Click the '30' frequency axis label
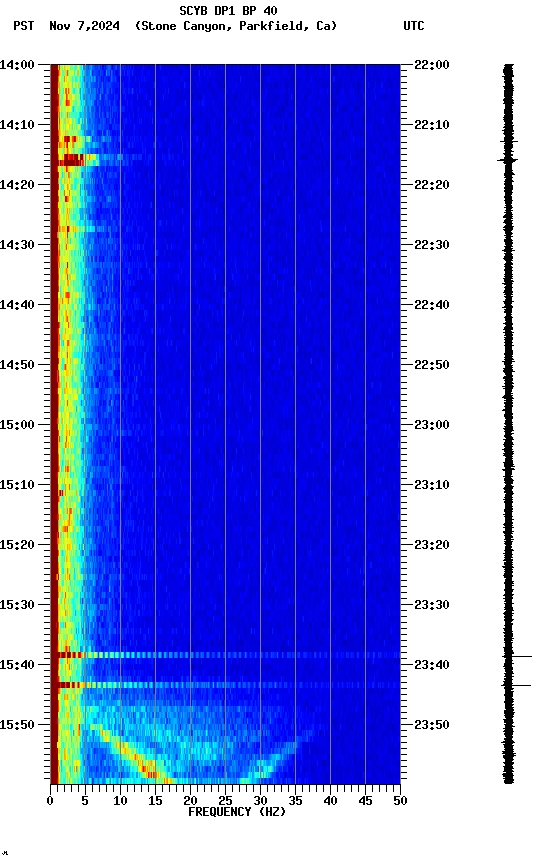 coord(261,801)
